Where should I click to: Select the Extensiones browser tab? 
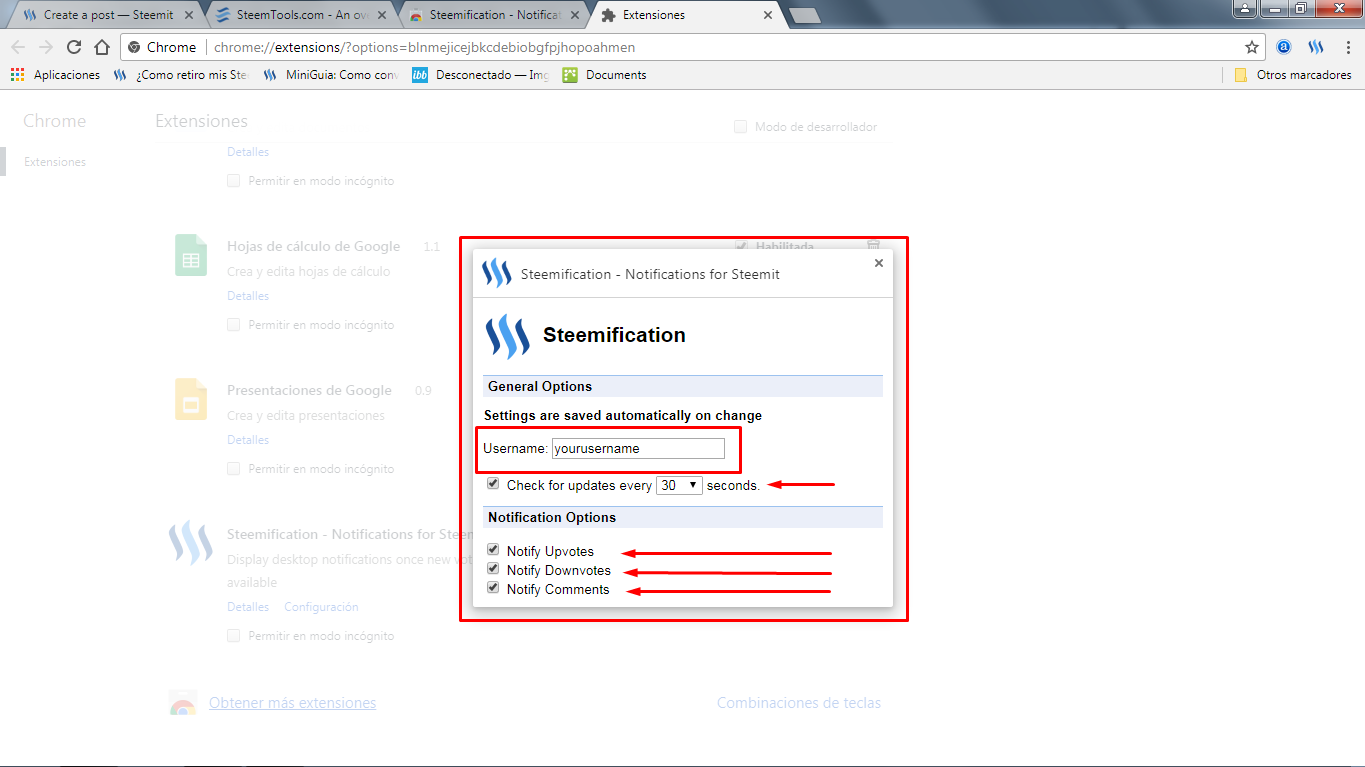click(x=685, y=15)
